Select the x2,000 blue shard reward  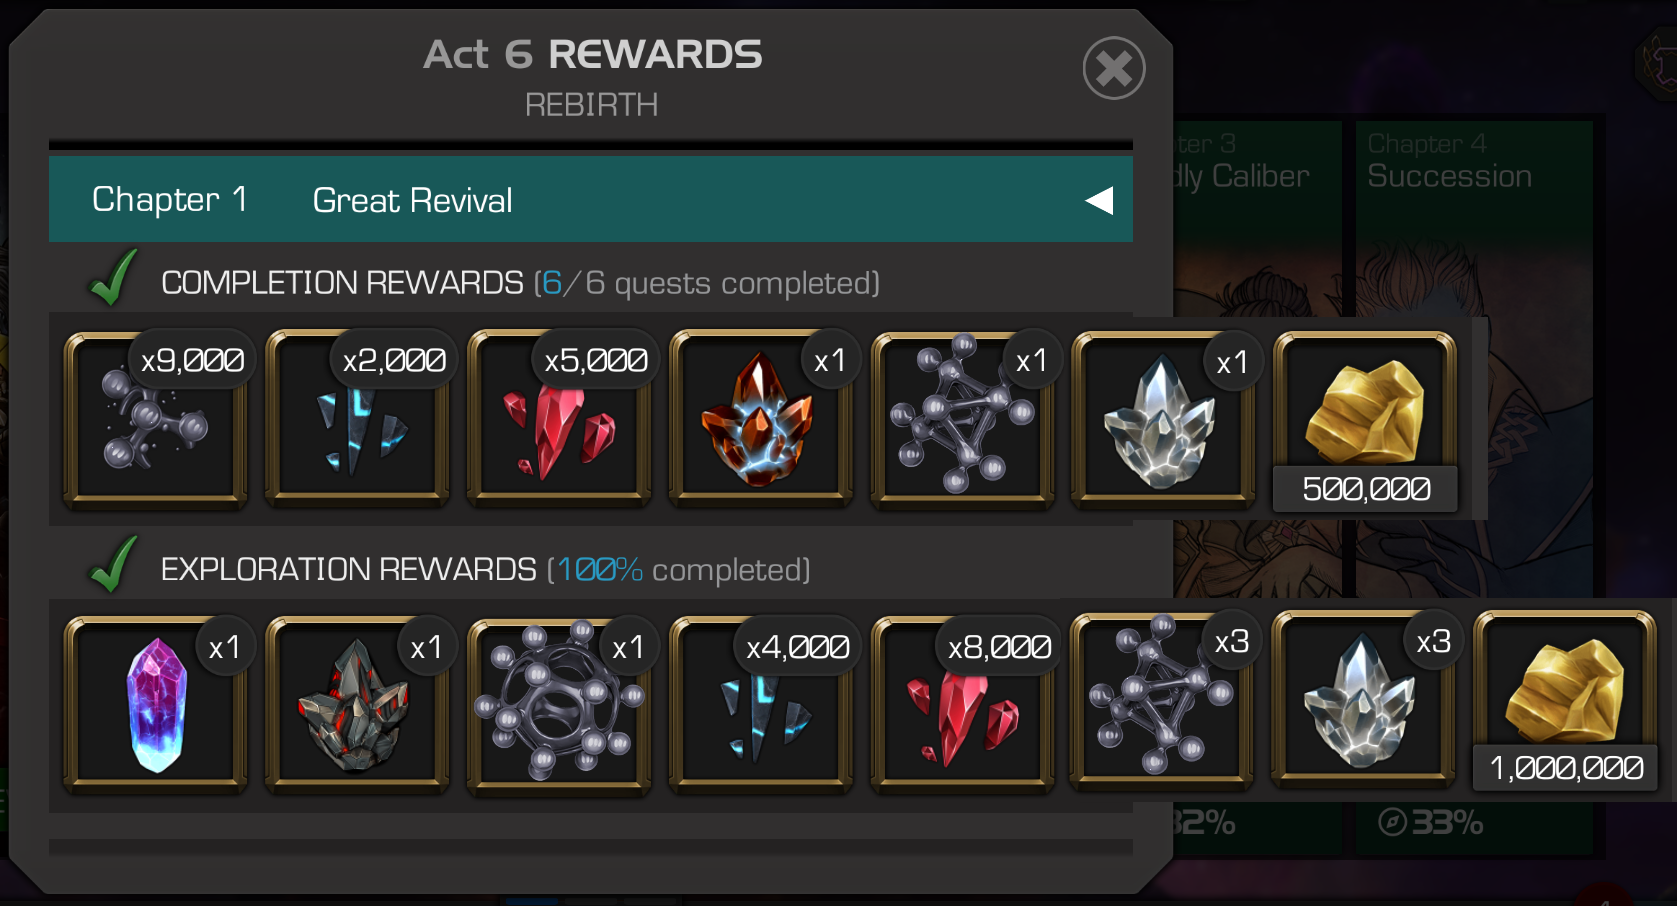tap(357, 420)
